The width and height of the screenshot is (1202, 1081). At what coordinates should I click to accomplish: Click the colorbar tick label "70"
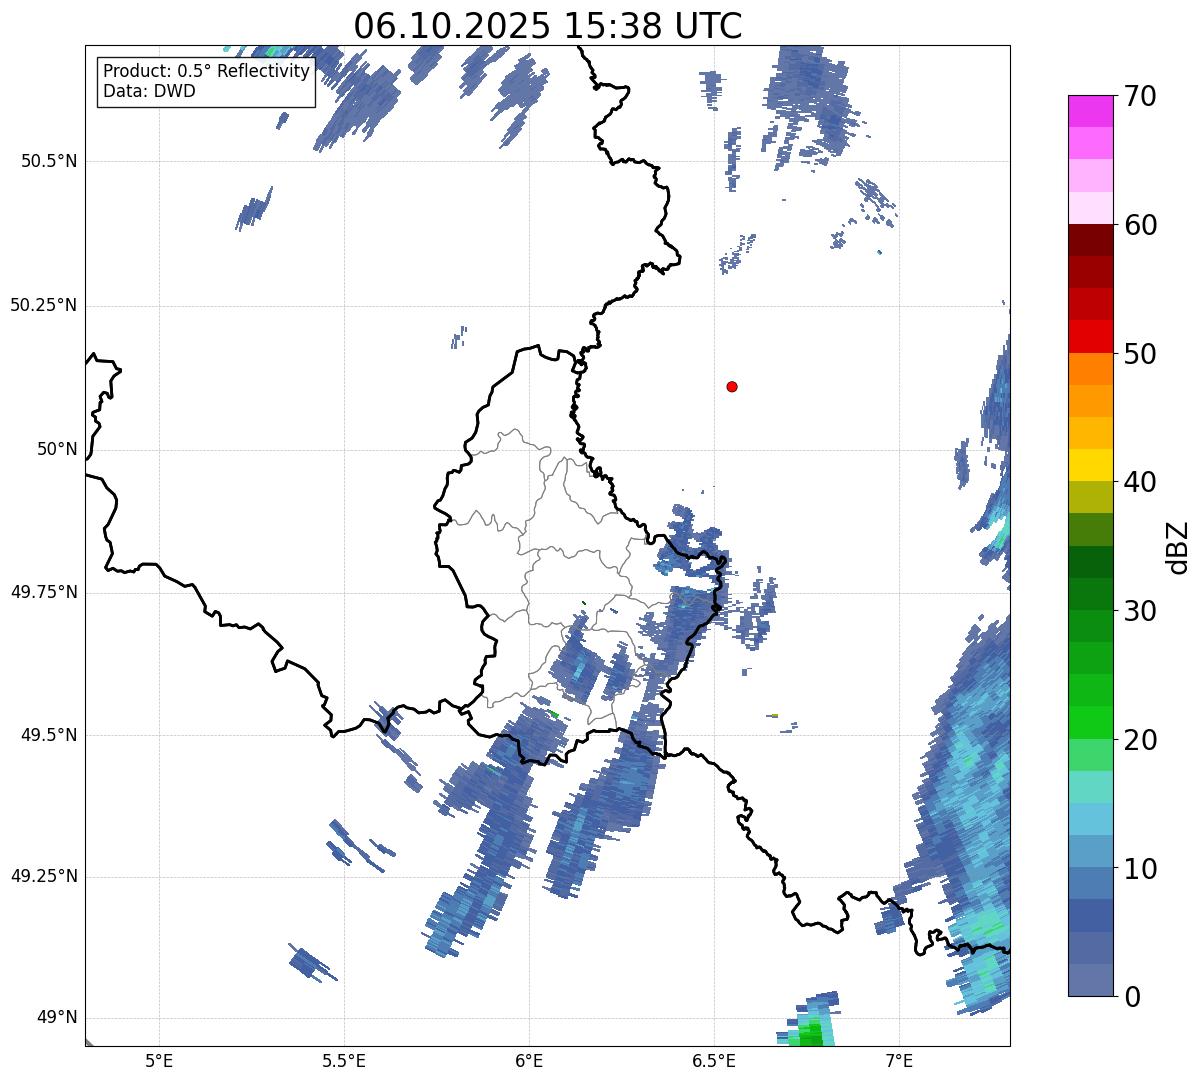pyautogui.click(x=1140, y=96)
